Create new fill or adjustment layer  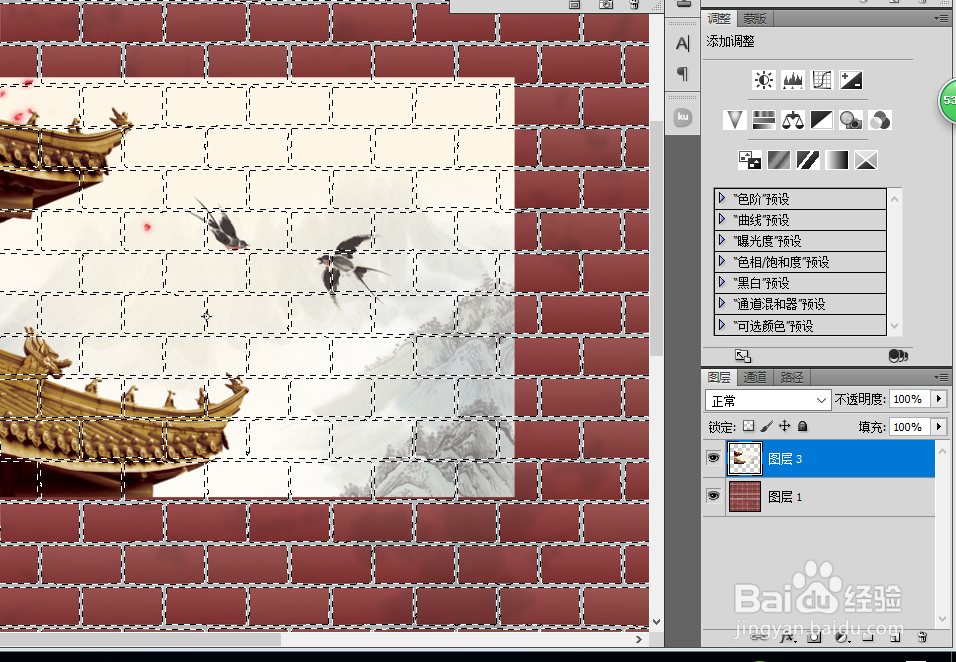(842, 638)
